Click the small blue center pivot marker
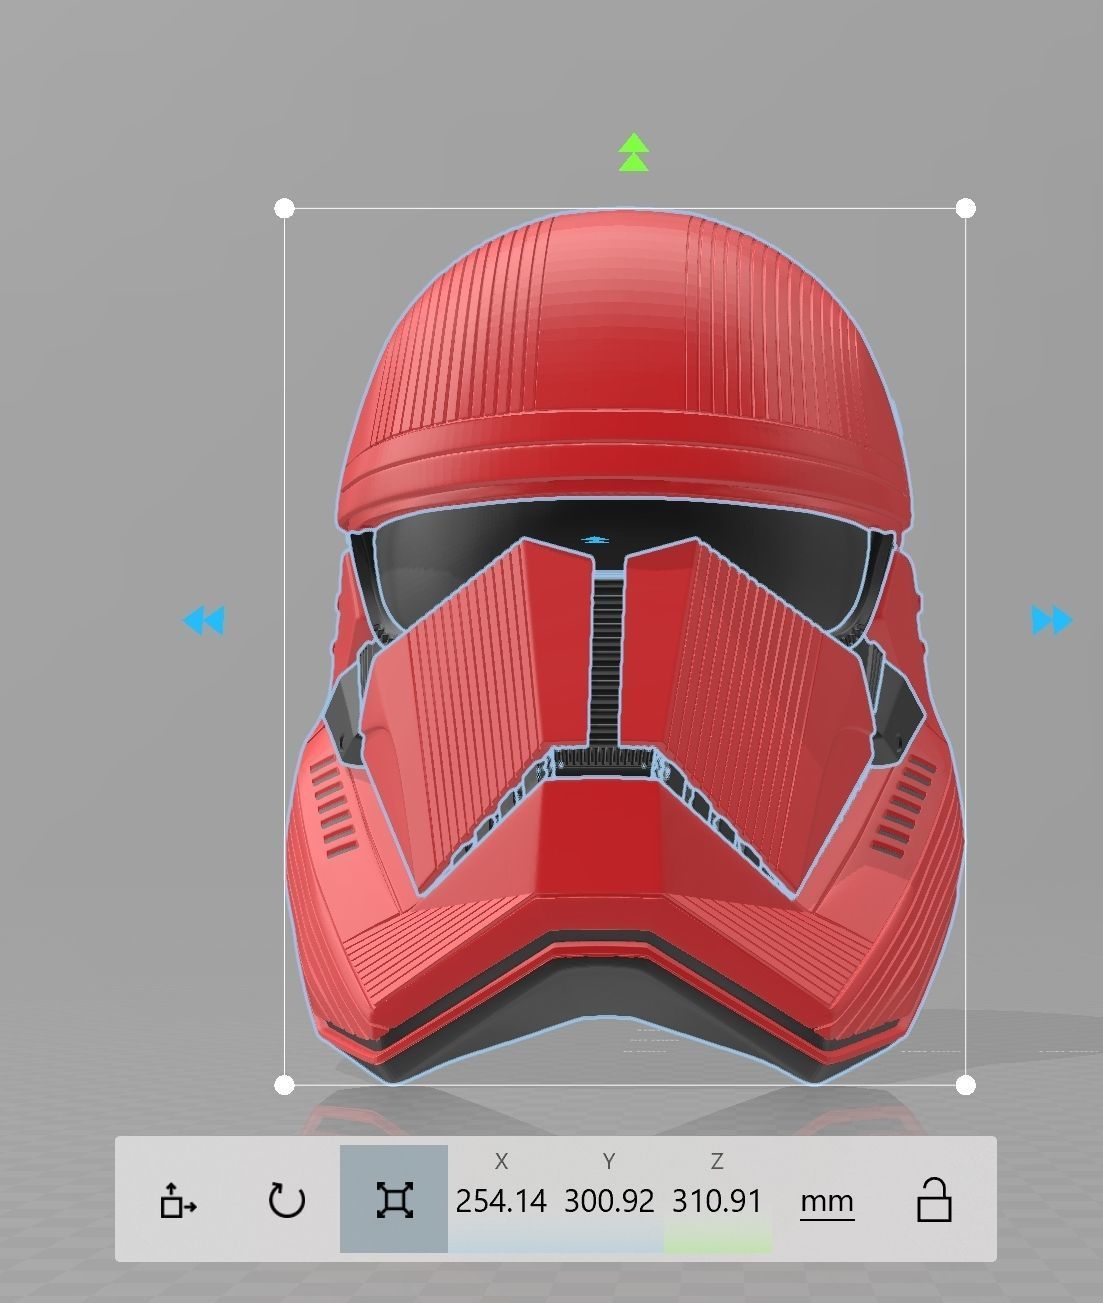Screen dimensions: 1103x1303 click(596, 541)
